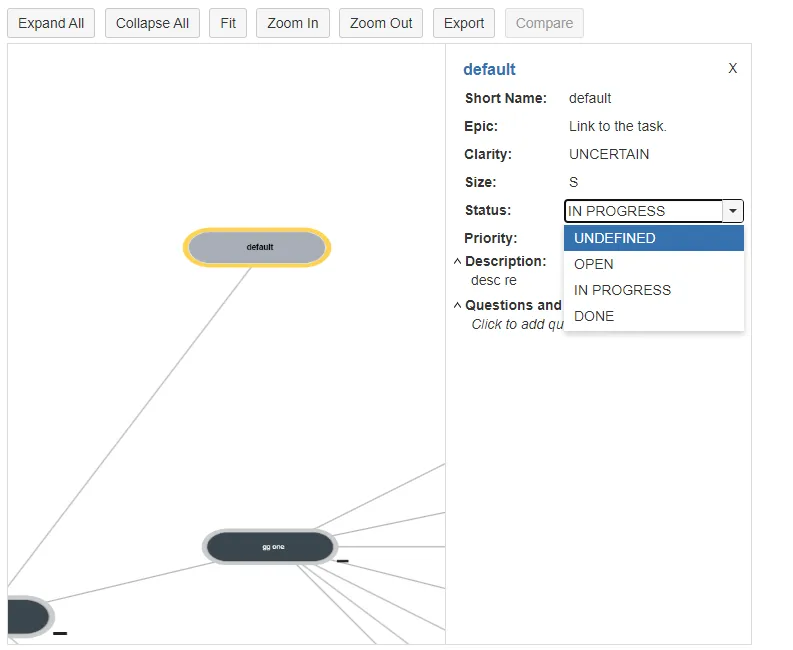
Task: Collapse the bottom-left node's minus icon
Action: point(60,633)
